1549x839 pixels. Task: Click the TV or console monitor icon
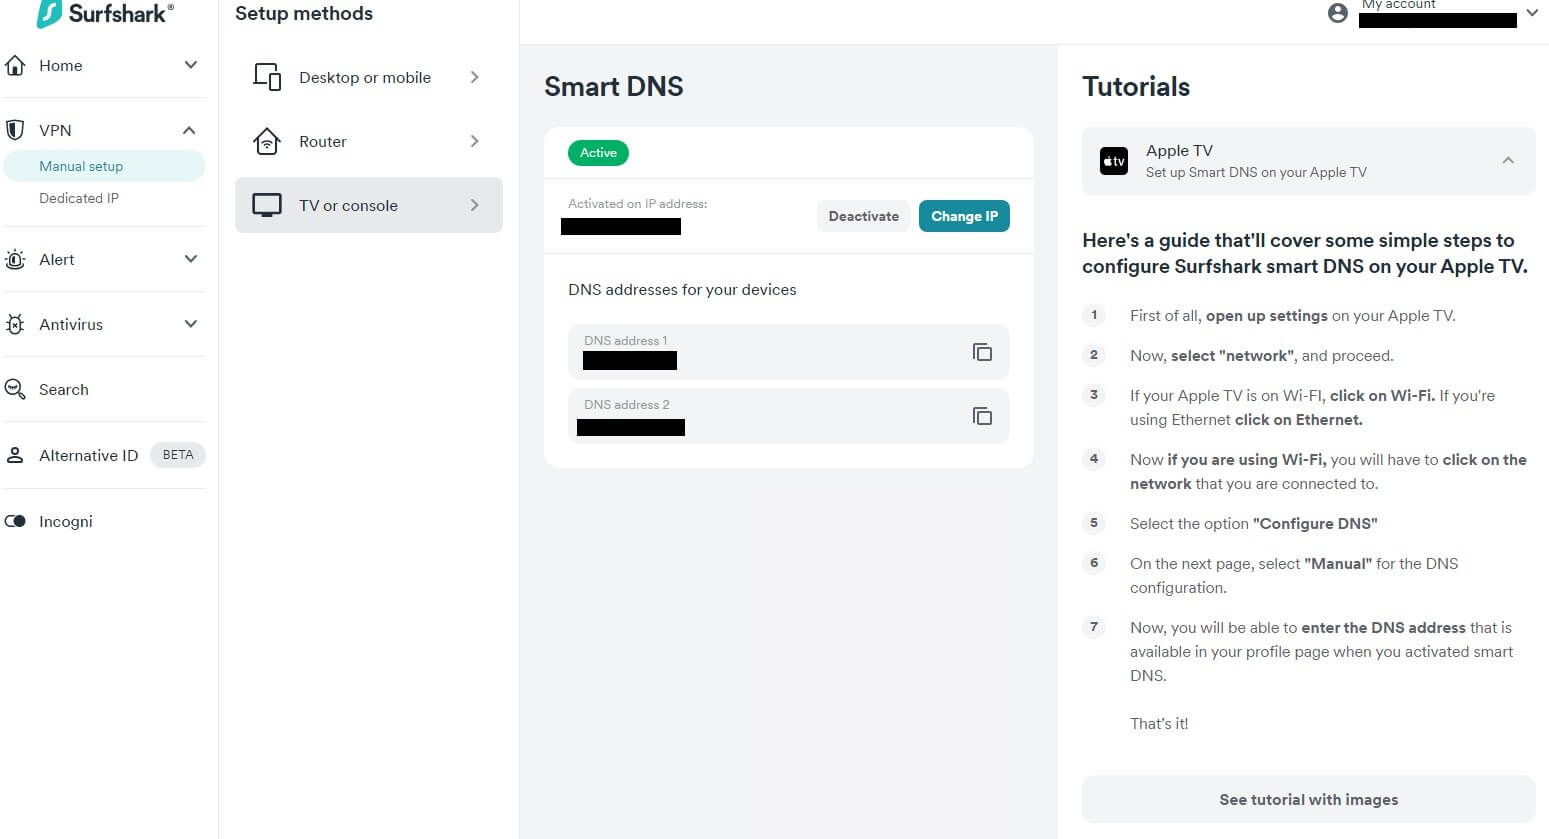[267, 205]
